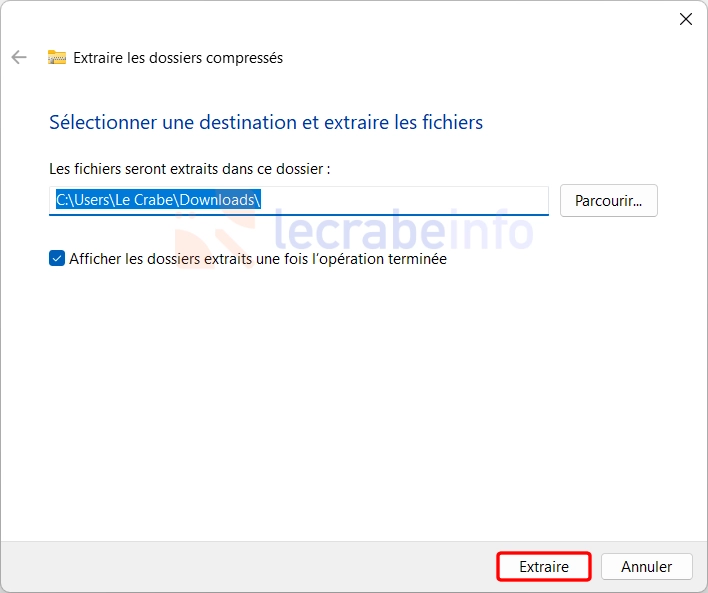Click 'Users' segment in the destination path
This screenshot has width=708, height=593.
click(x=92, y=200)
